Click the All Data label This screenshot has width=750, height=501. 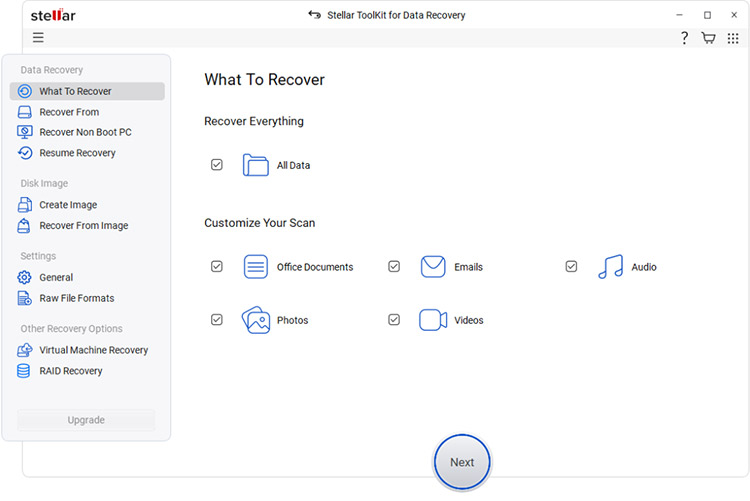coord(293,165)
